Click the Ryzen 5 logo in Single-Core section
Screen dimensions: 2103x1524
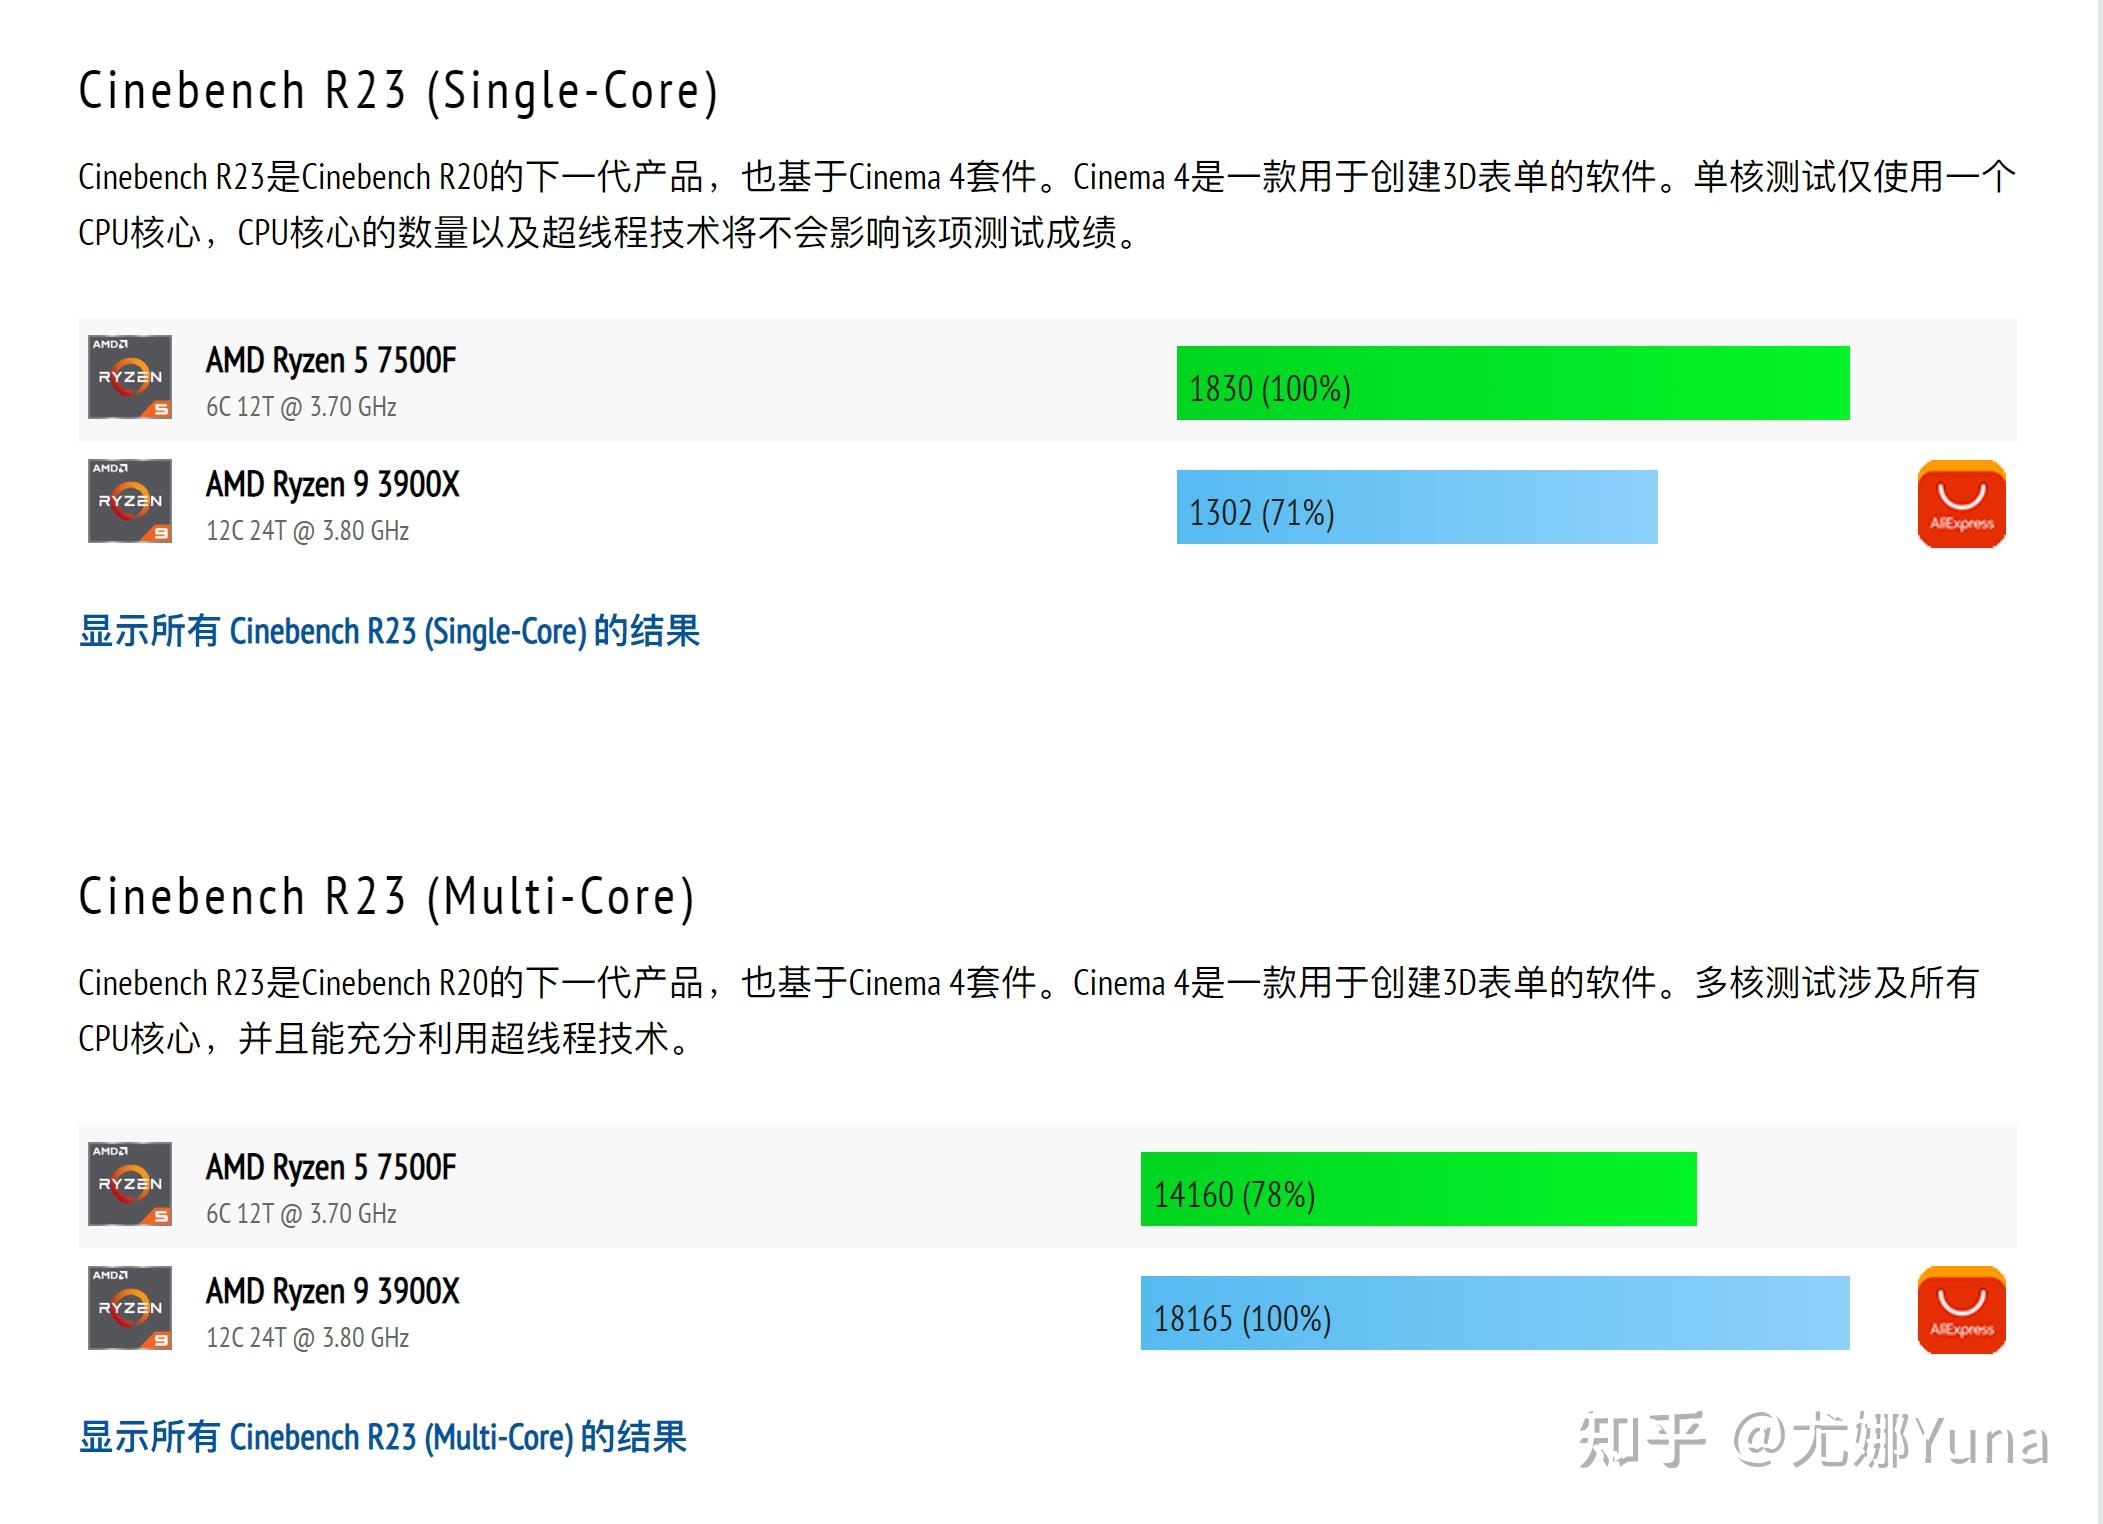130,377
